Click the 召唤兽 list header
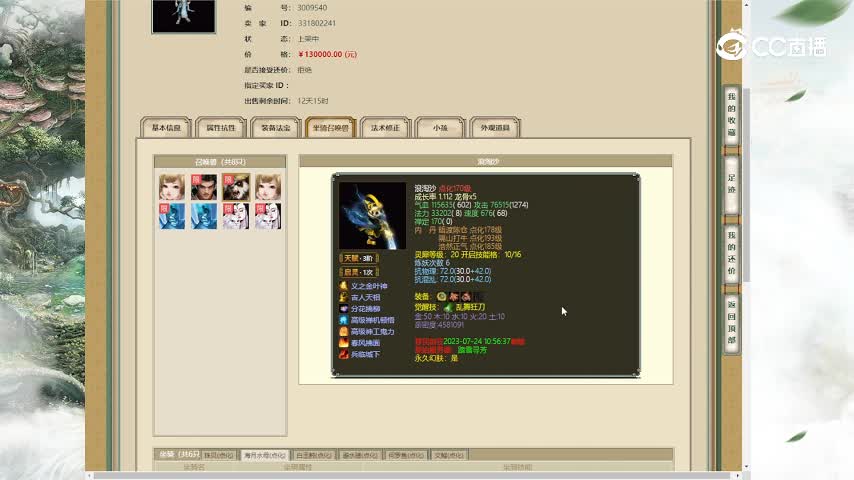Viewport: 854px width, 480px height. pyautogui.click(x=220, y=162)
